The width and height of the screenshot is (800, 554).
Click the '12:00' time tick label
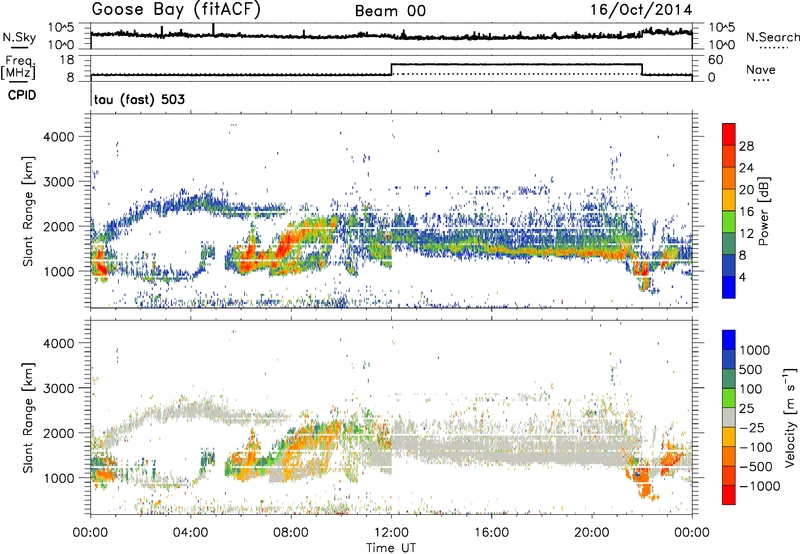391,533
